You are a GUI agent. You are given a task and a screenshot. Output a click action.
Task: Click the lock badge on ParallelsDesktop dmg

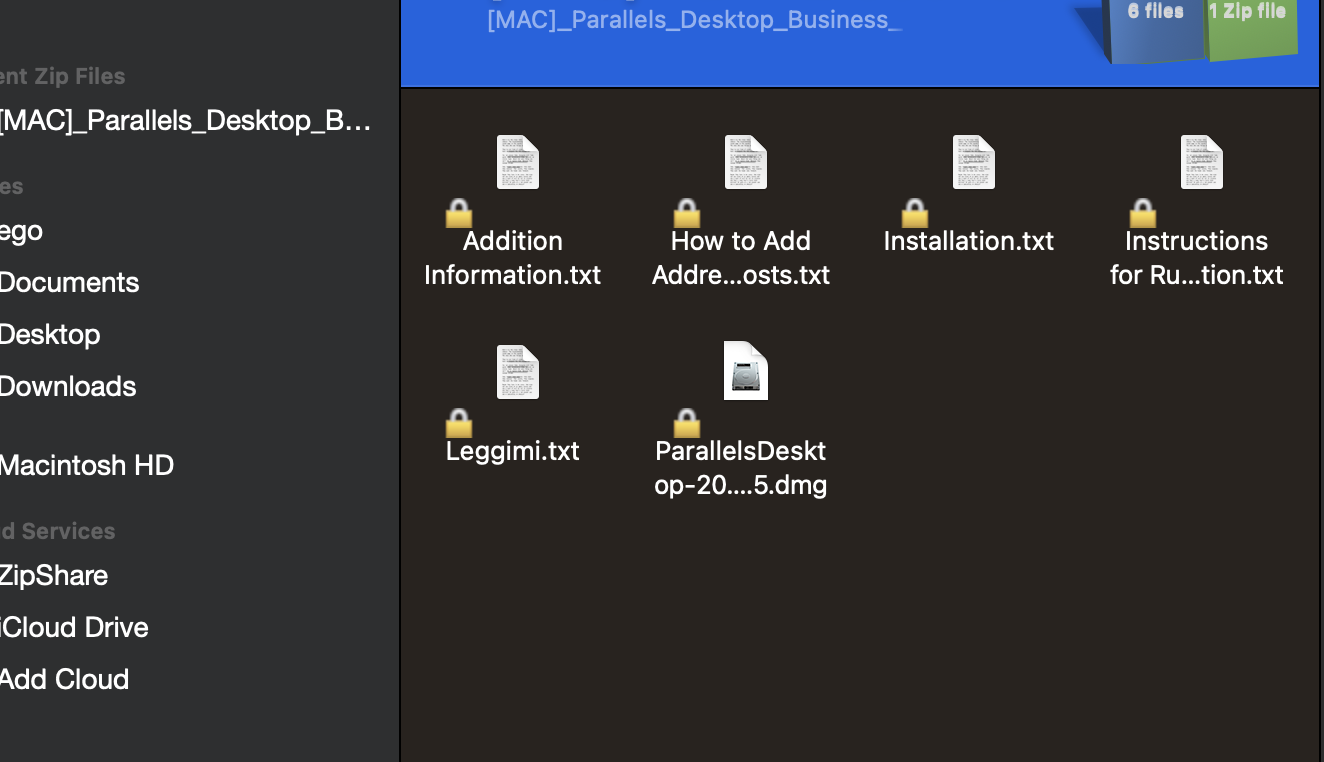click(687, 423)
